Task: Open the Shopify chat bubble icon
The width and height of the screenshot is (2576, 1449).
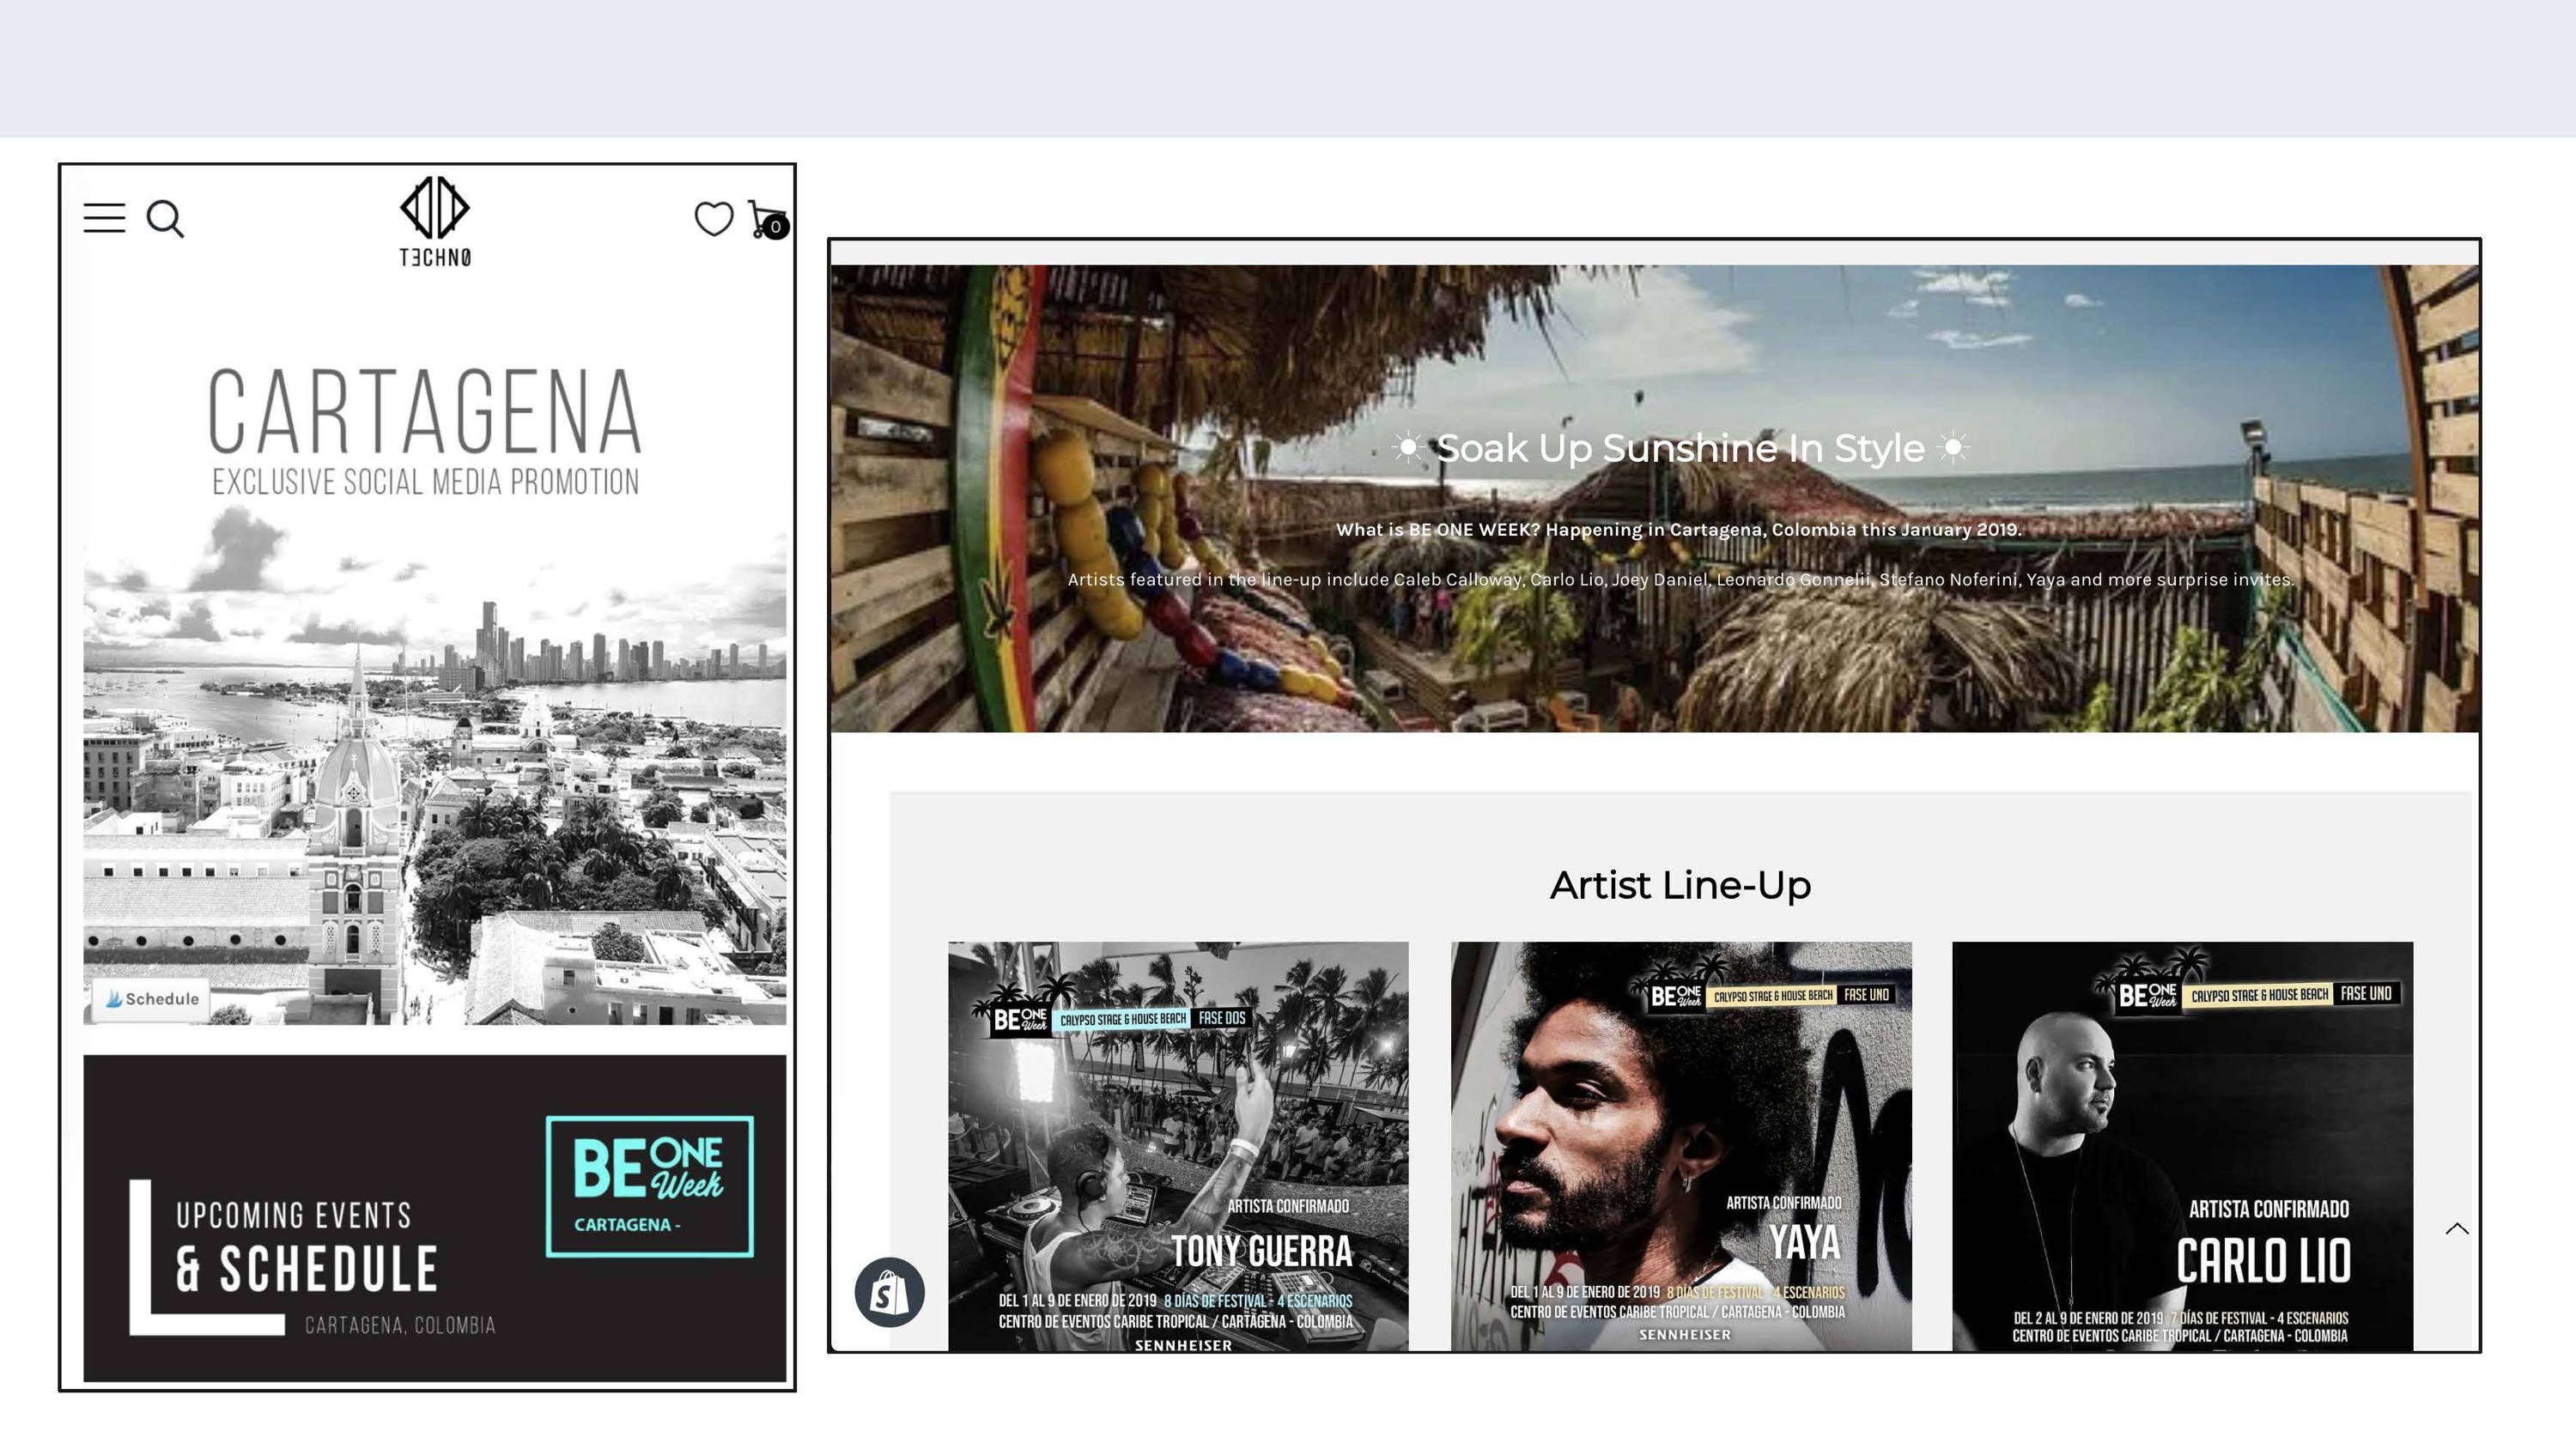Action: 889,1293
